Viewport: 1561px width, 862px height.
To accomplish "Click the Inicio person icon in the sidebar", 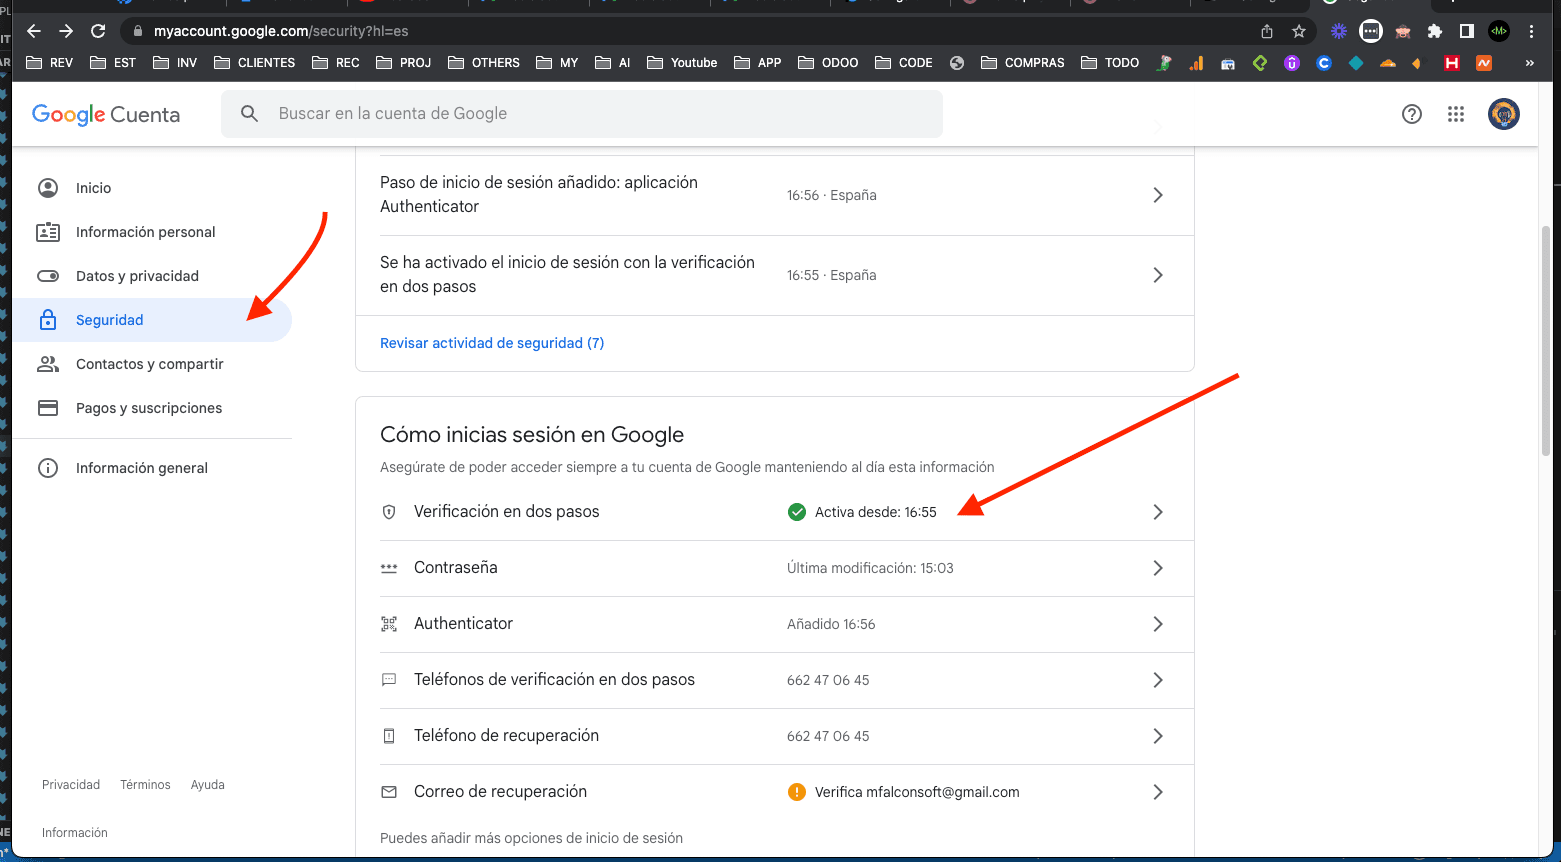I will [48, 188].
